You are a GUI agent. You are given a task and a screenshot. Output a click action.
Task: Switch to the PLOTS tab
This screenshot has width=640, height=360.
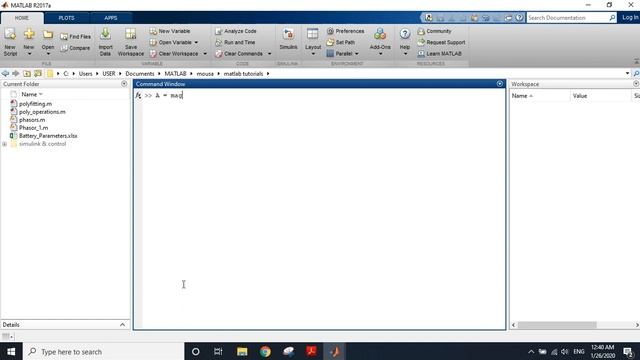(66, 18)
